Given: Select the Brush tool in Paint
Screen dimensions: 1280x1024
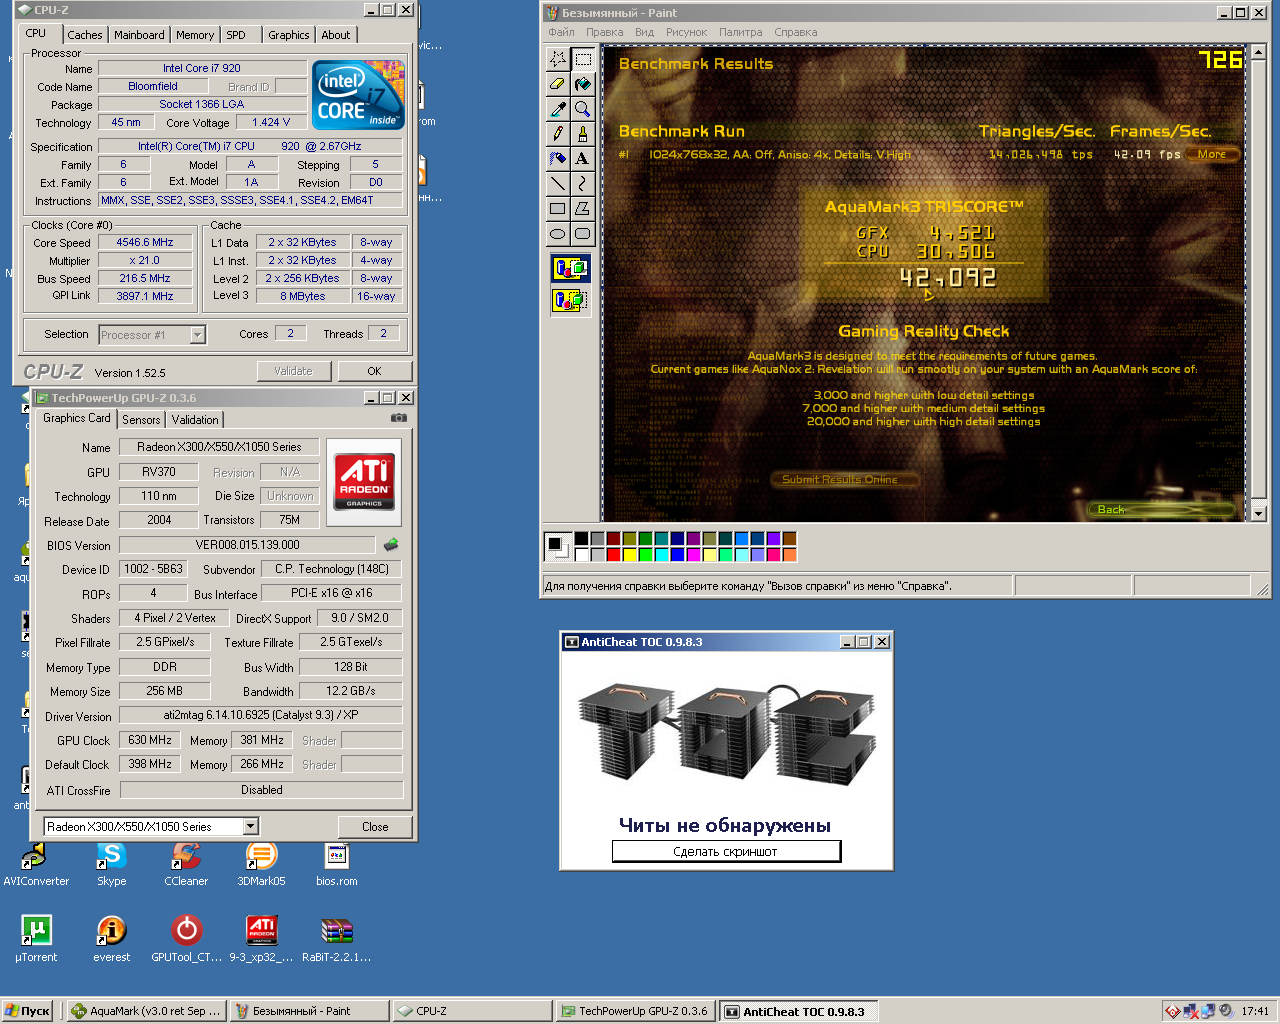Looking at the screenshot, I should click(582, 134).
